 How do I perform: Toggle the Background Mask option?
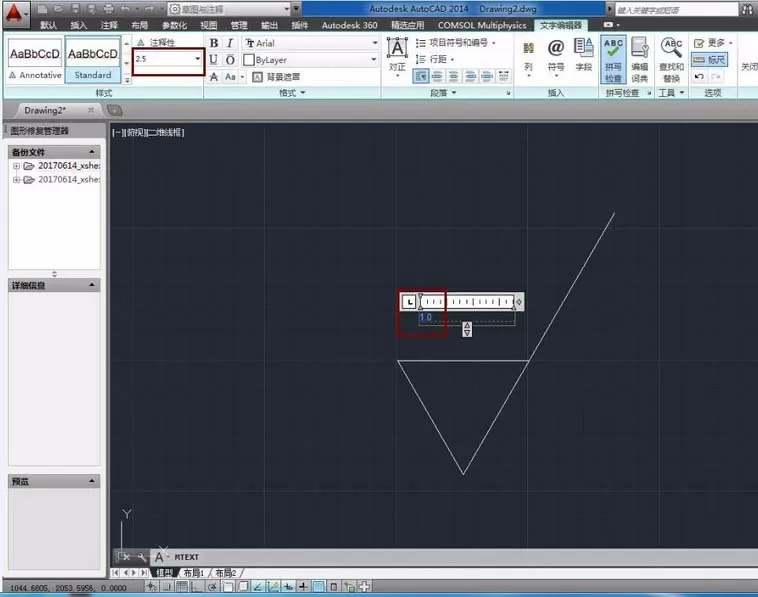point(277,77)
